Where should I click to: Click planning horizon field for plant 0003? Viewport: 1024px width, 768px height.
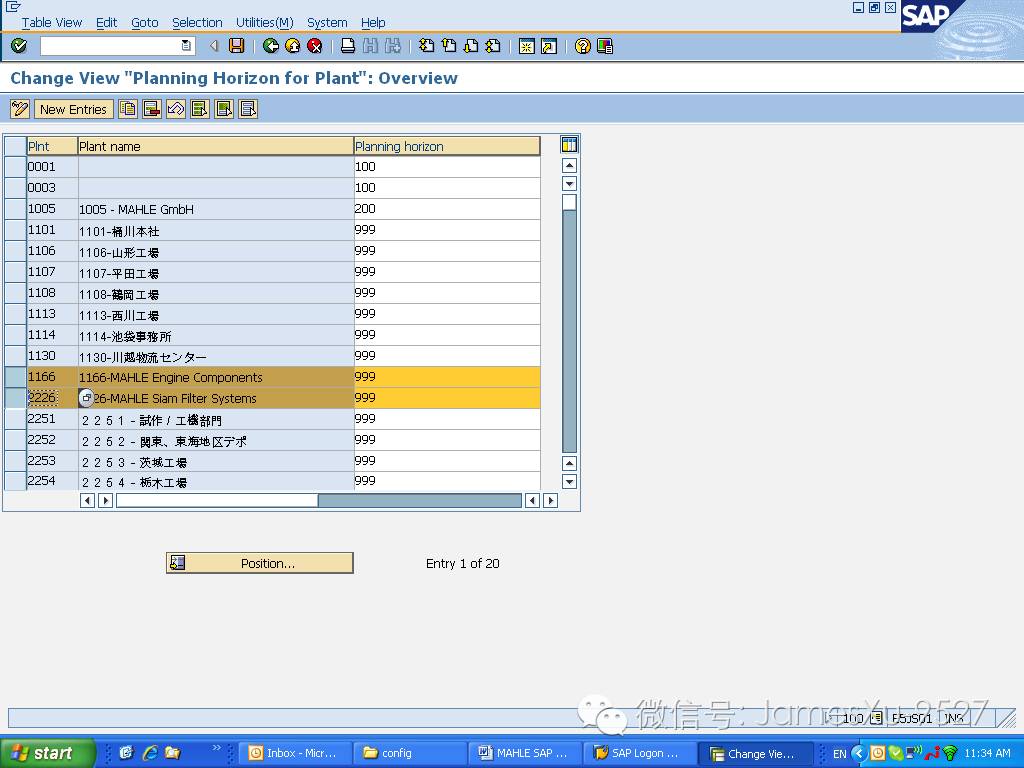447,187
